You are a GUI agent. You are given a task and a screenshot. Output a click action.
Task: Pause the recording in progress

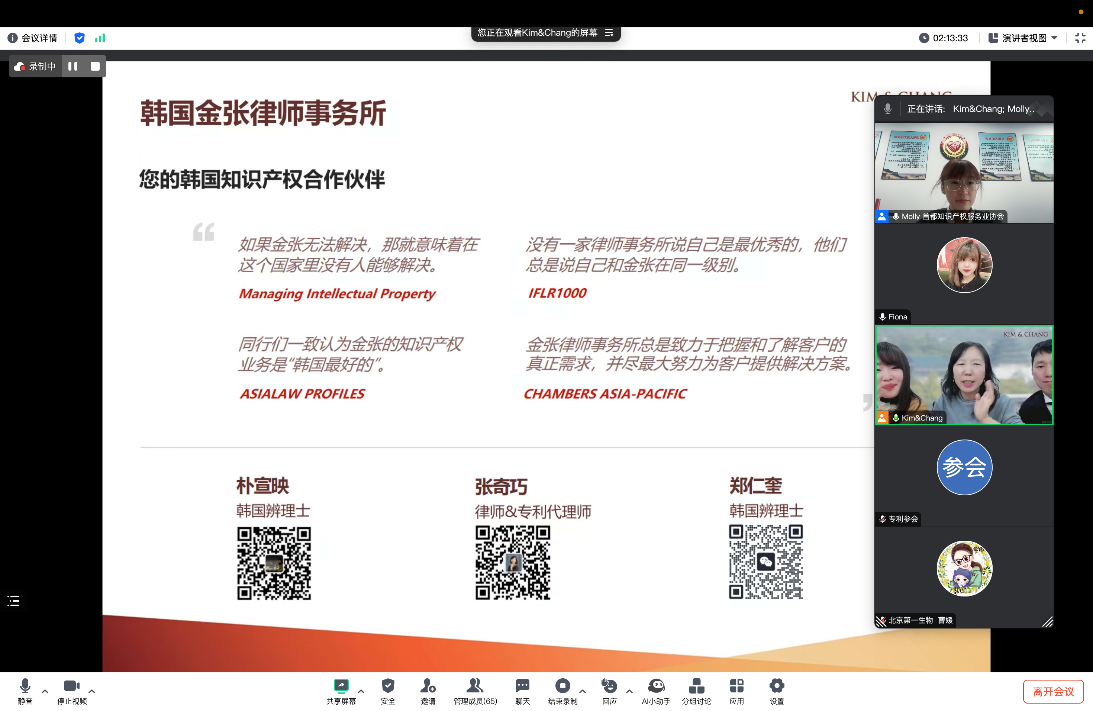(x=73, y=66)
